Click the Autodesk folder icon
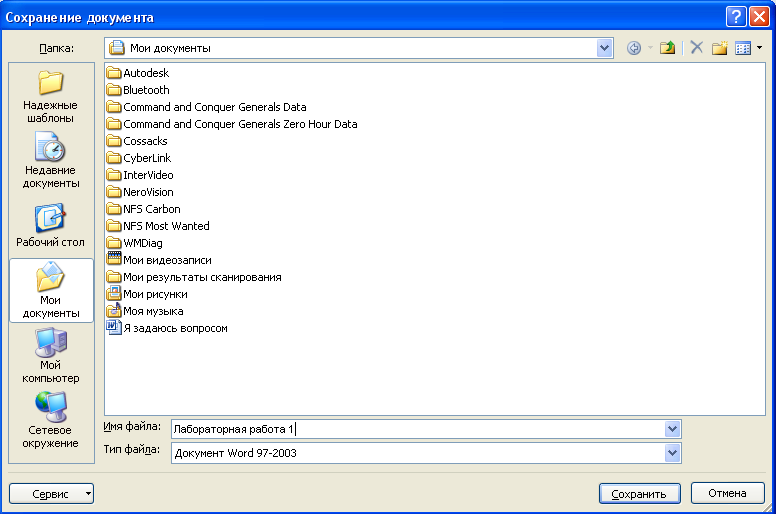 click(x=114, y=73)
